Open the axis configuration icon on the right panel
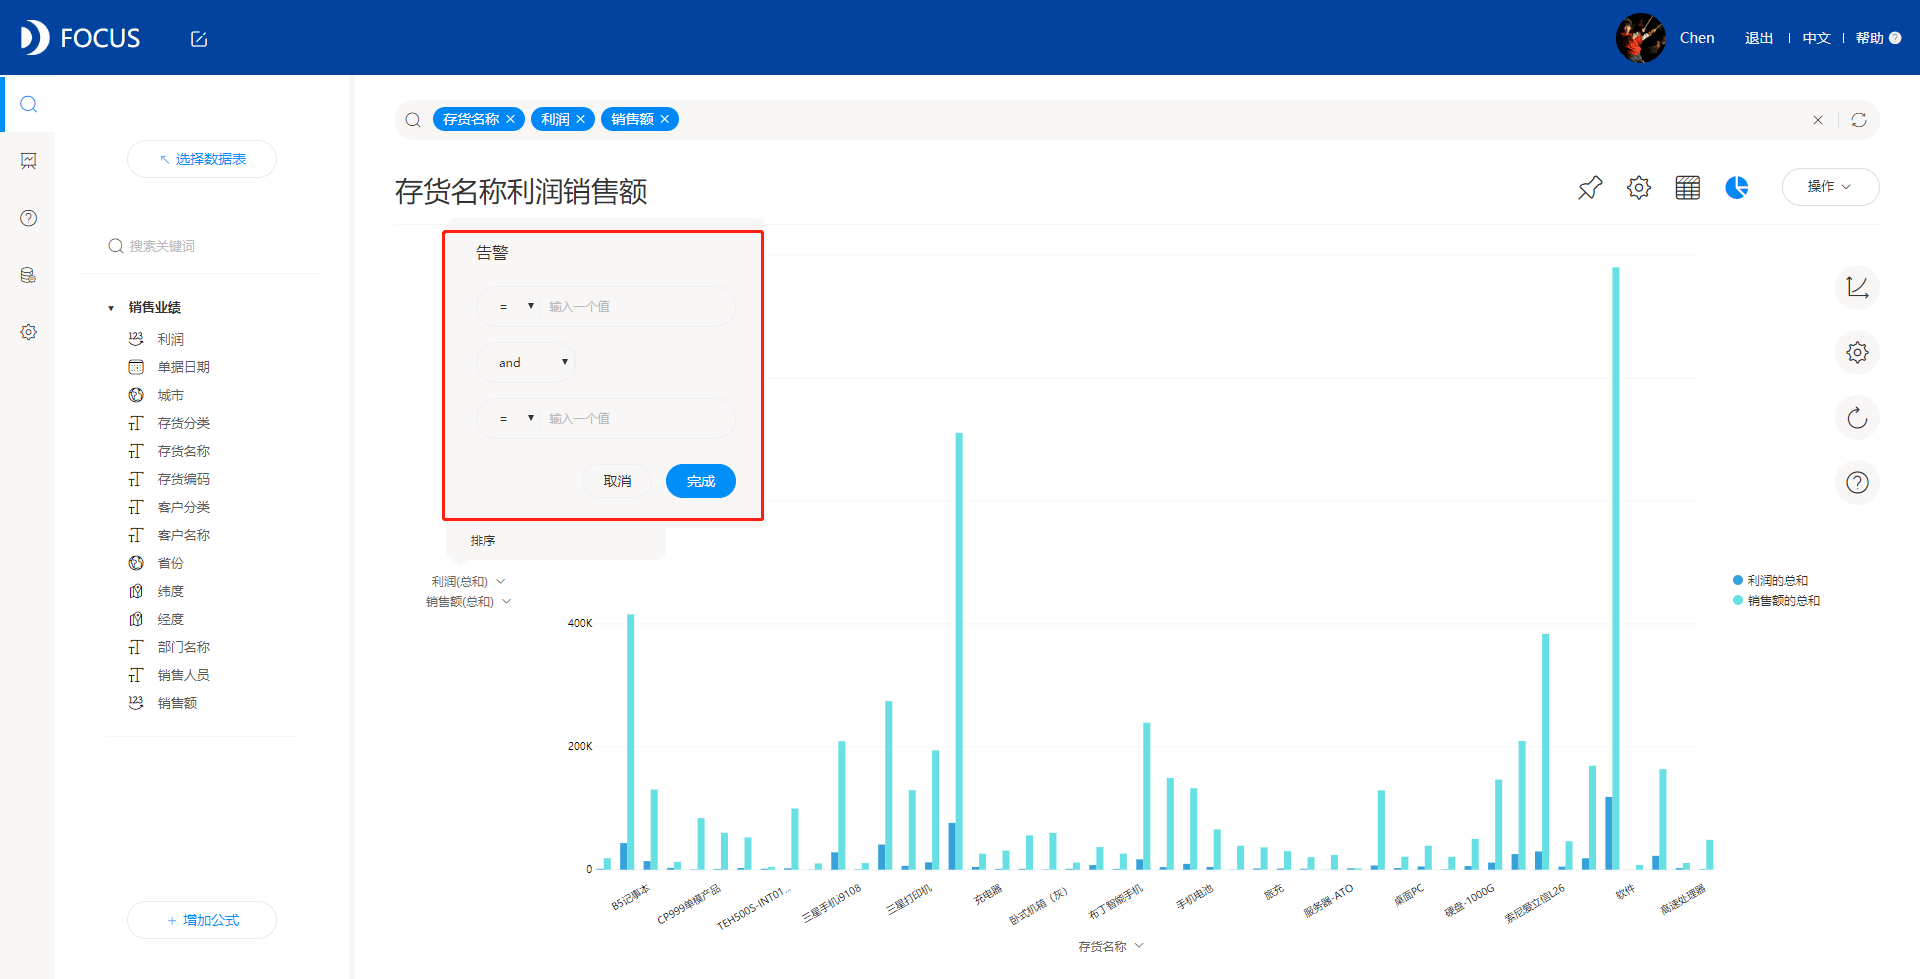 pos(1857,287)
